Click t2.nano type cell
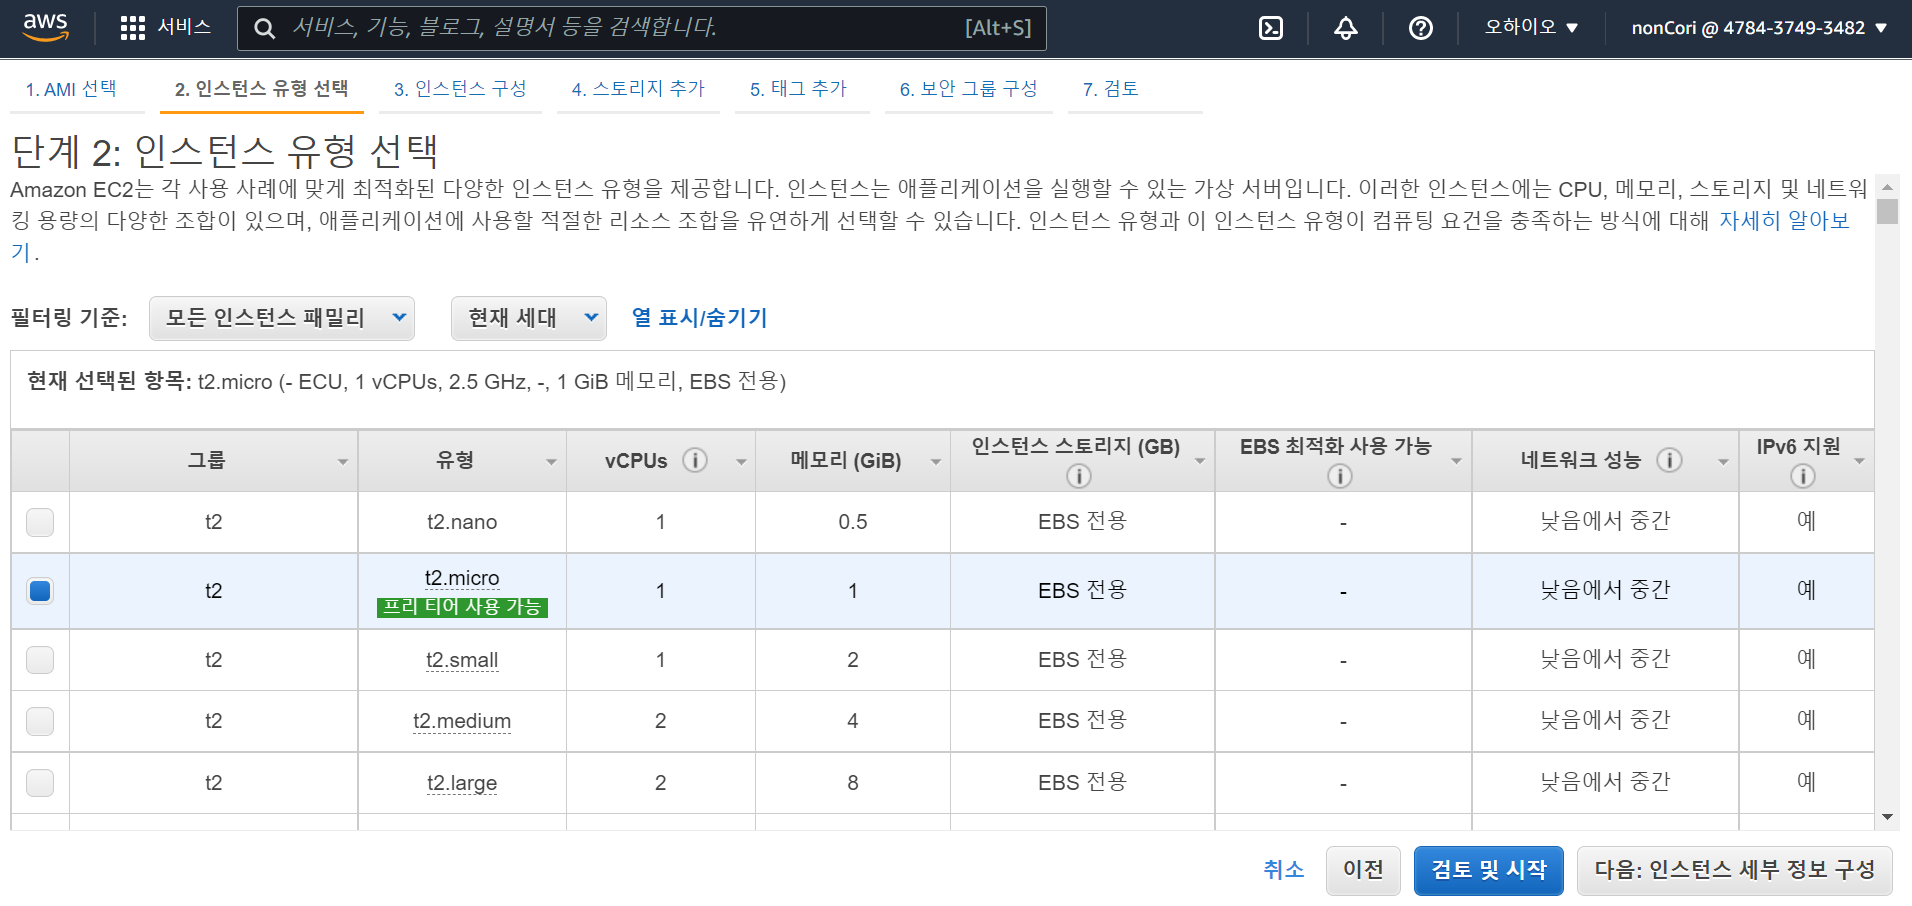 [x=462, y=522]
